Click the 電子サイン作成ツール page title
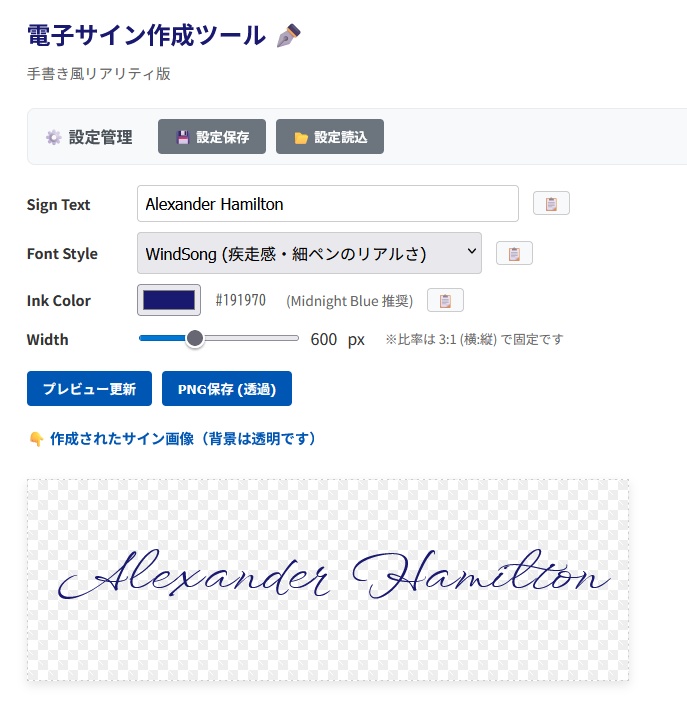The image size is (687, 719). click(147, 36)
